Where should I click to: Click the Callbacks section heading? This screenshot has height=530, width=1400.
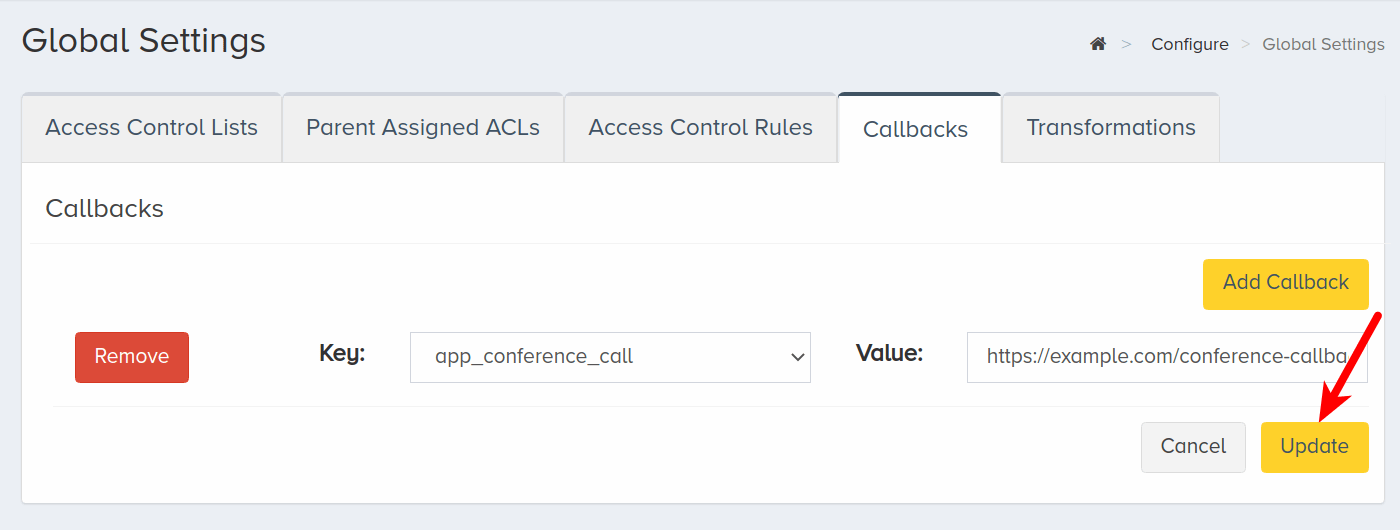pos(104,209)
